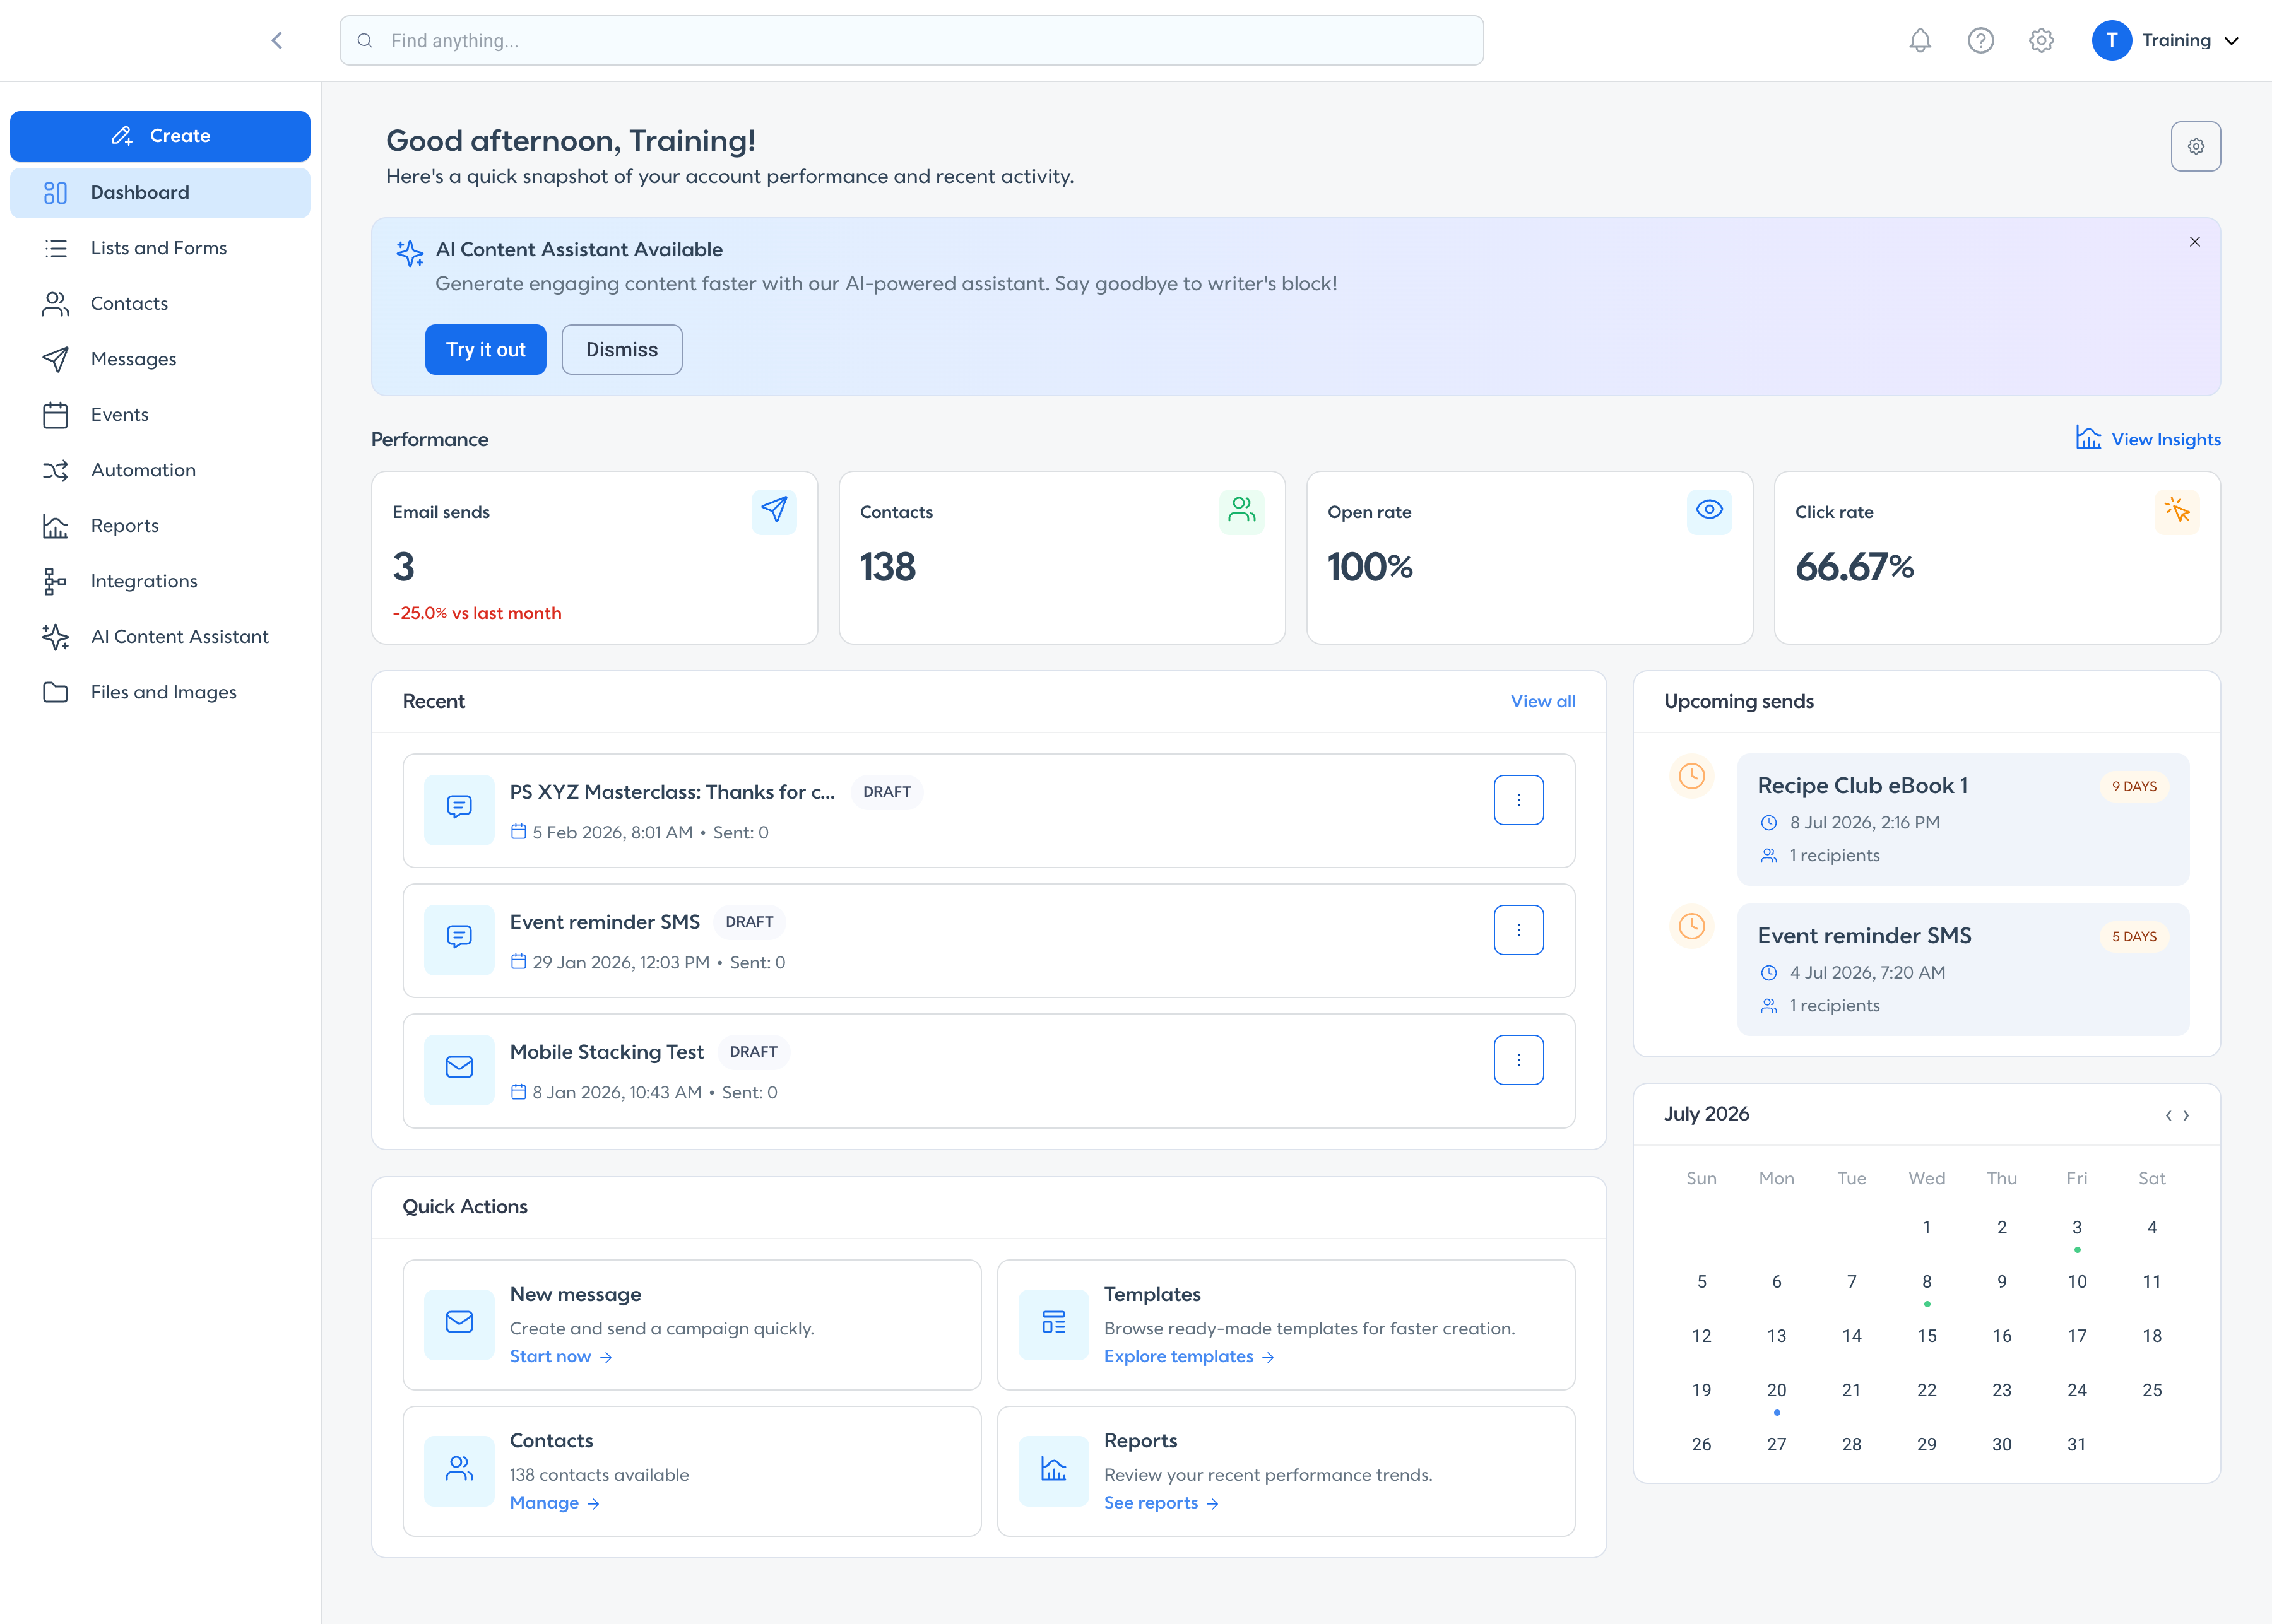Select Dashboard in the sidebar
The height and width of the screenshot is (1624, 2272).
(x=160, y=192)
